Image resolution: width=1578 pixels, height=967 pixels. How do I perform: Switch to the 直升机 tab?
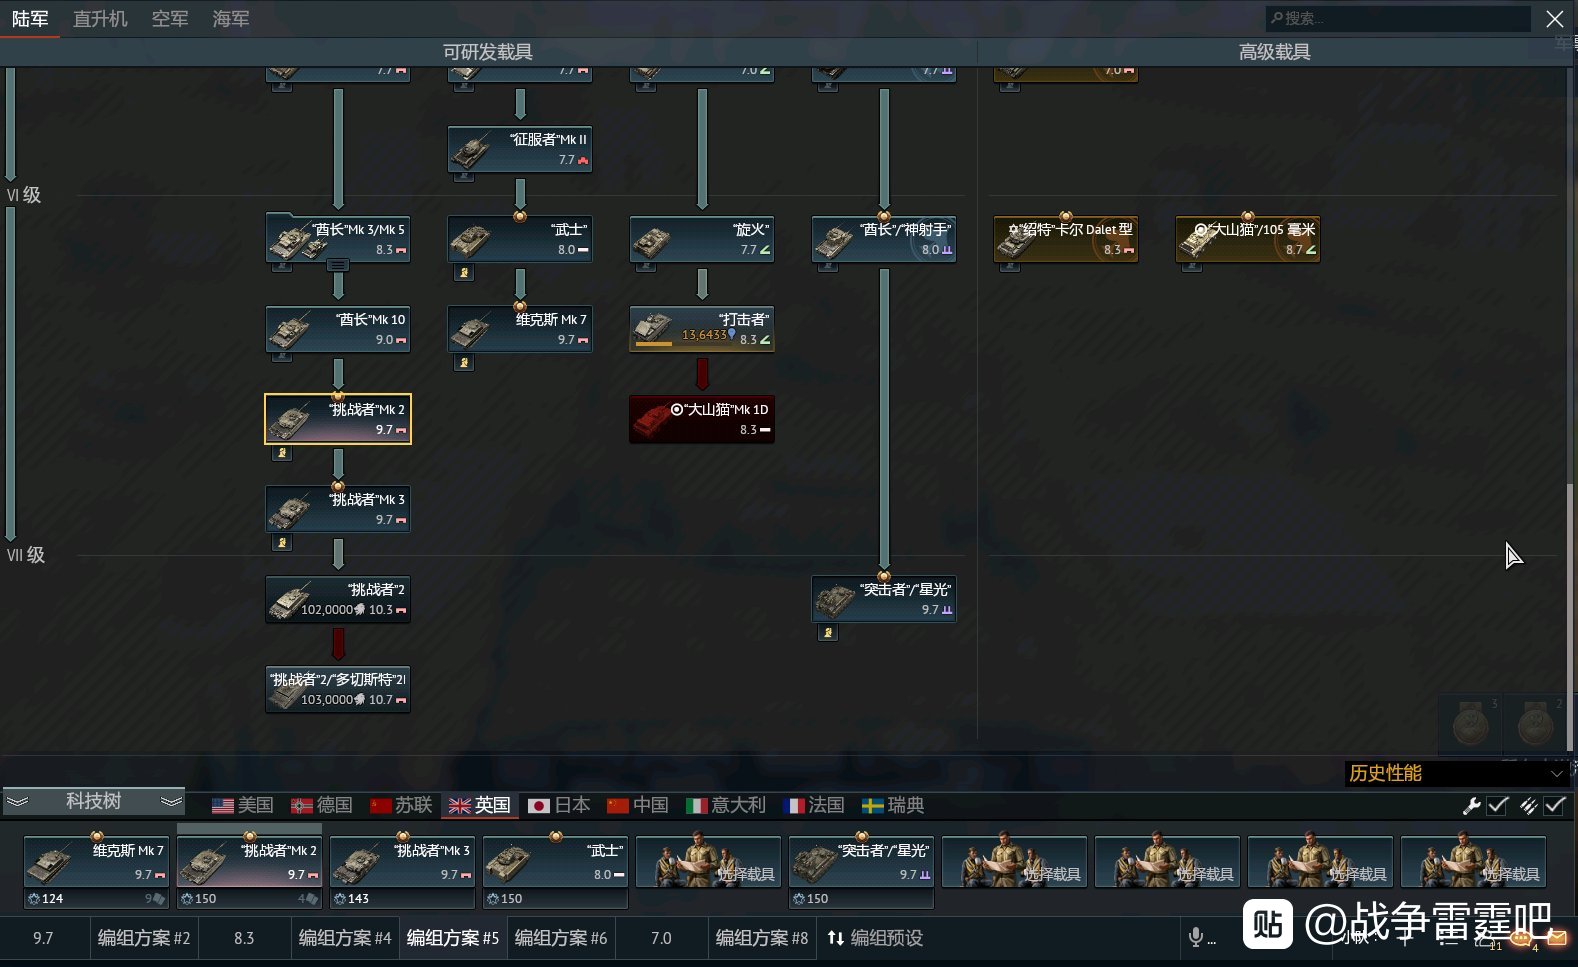(100, 19)
